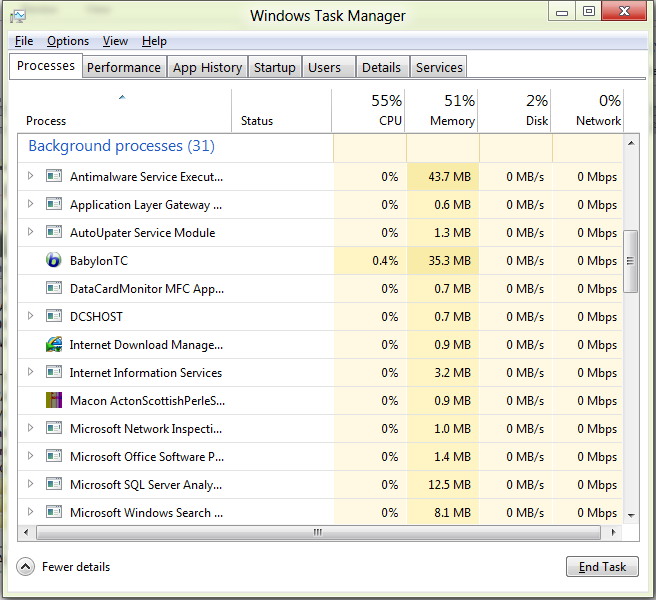The width and height of the screenshot is (656, 600).
Task: Click the Macon ActonScottishPerleS icon
Action: [x=54, y=400]
